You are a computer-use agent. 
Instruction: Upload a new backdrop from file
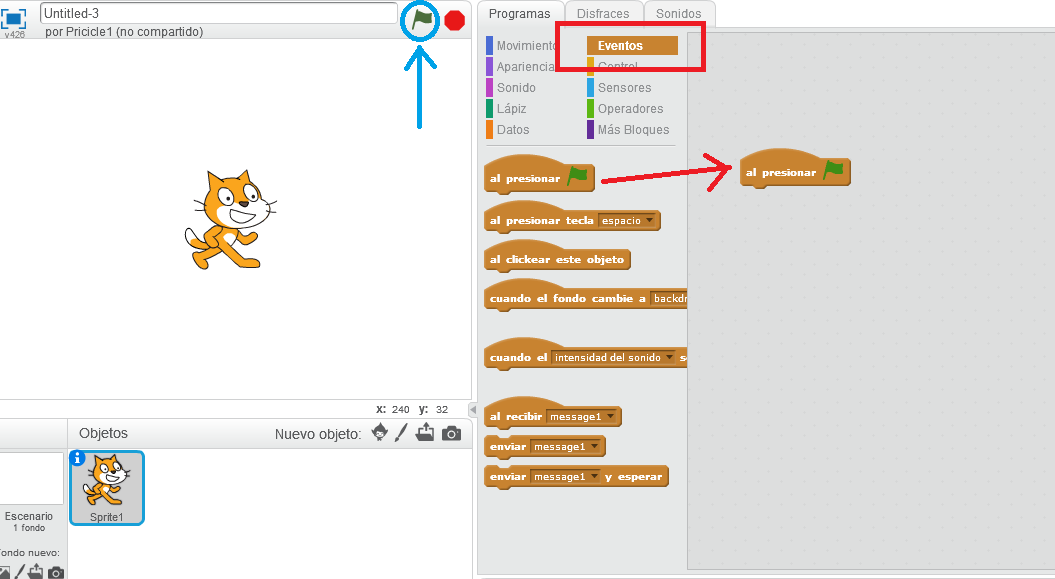pyautogui.click(x=35, y=572)
